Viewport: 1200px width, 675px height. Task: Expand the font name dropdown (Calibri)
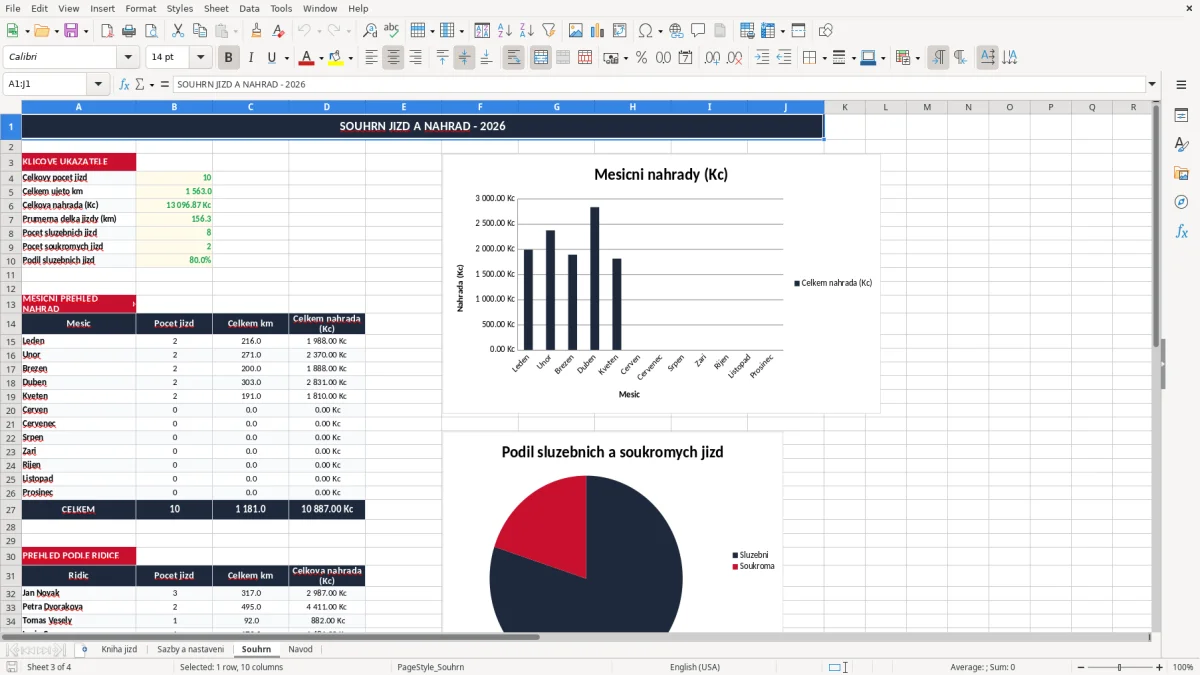[128, 58]
